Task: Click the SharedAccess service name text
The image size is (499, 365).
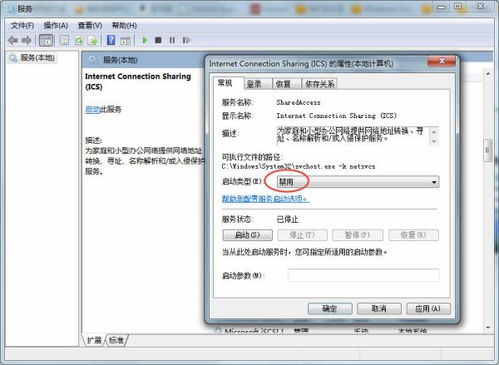Action: tap(298, 103)
